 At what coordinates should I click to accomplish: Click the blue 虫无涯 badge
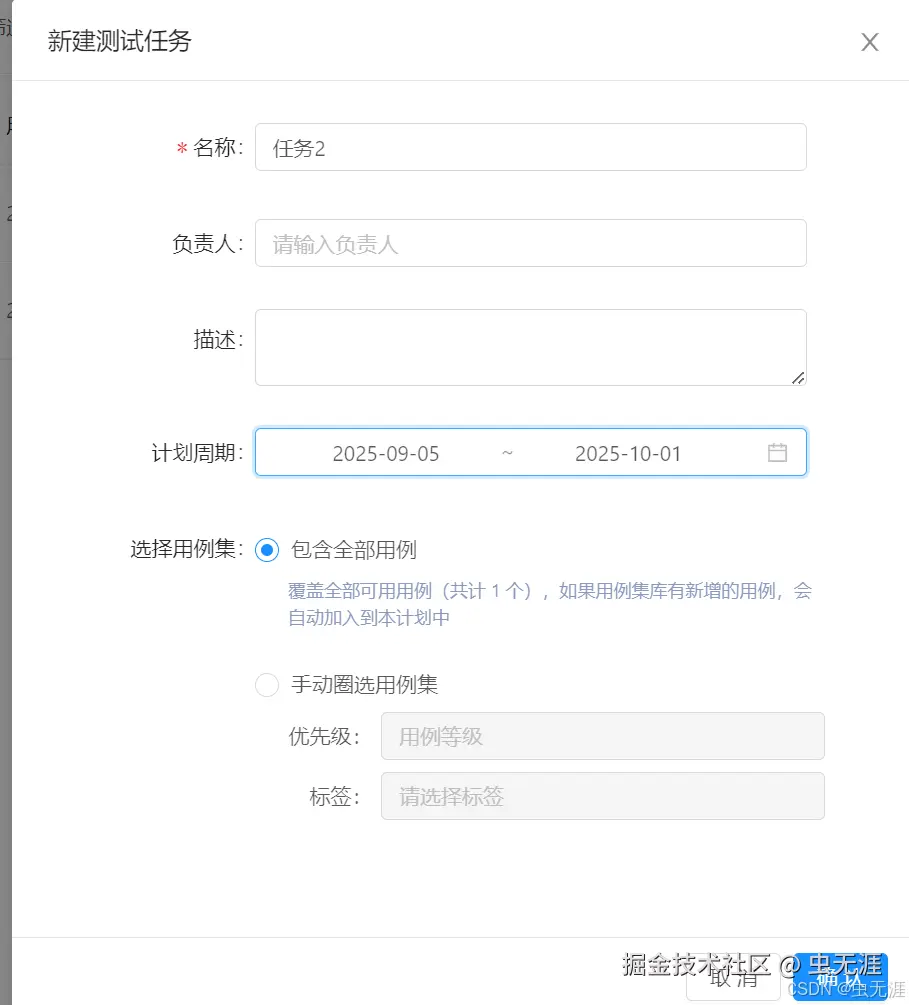click(841, 969)
